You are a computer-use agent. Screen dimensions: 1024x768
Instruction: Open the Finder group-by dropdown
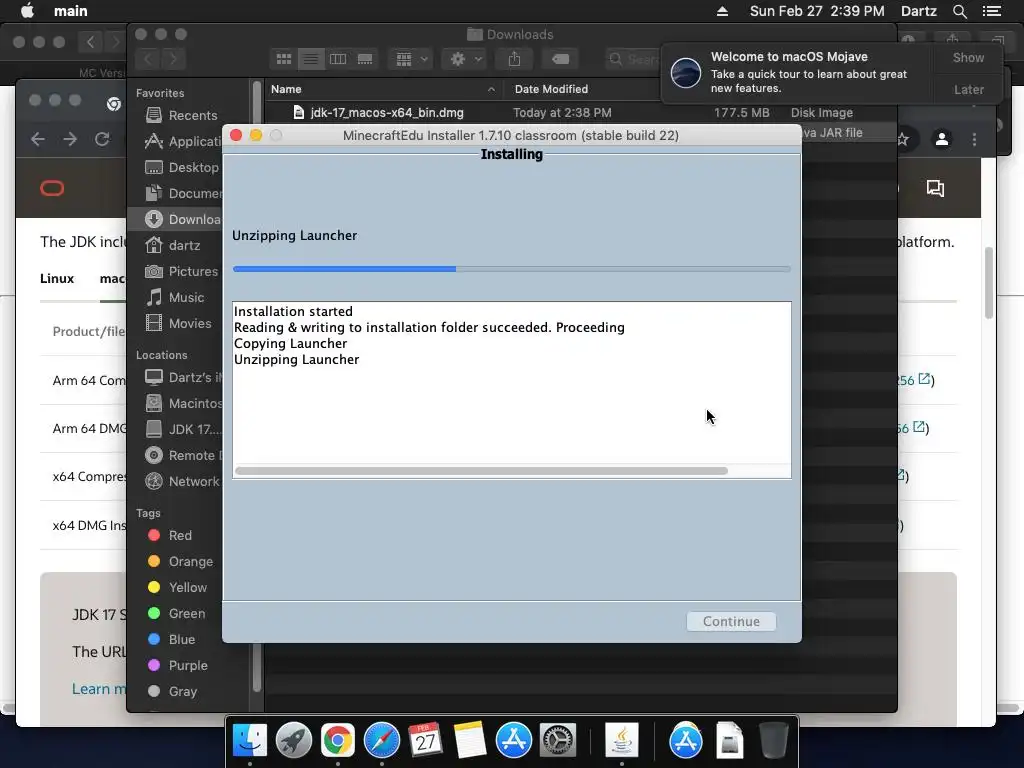pyautogui.click(x=410, y=59)
